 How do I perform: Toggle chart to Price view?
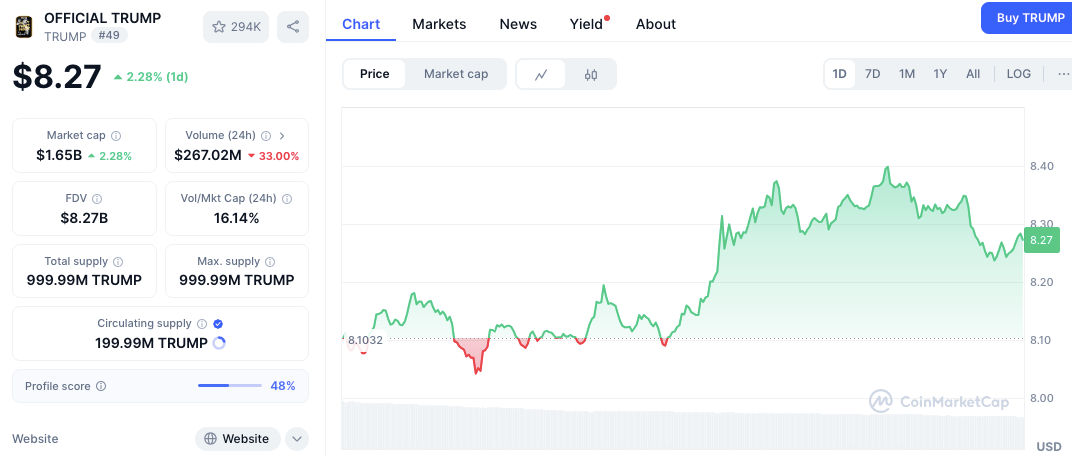pos(374,74)
